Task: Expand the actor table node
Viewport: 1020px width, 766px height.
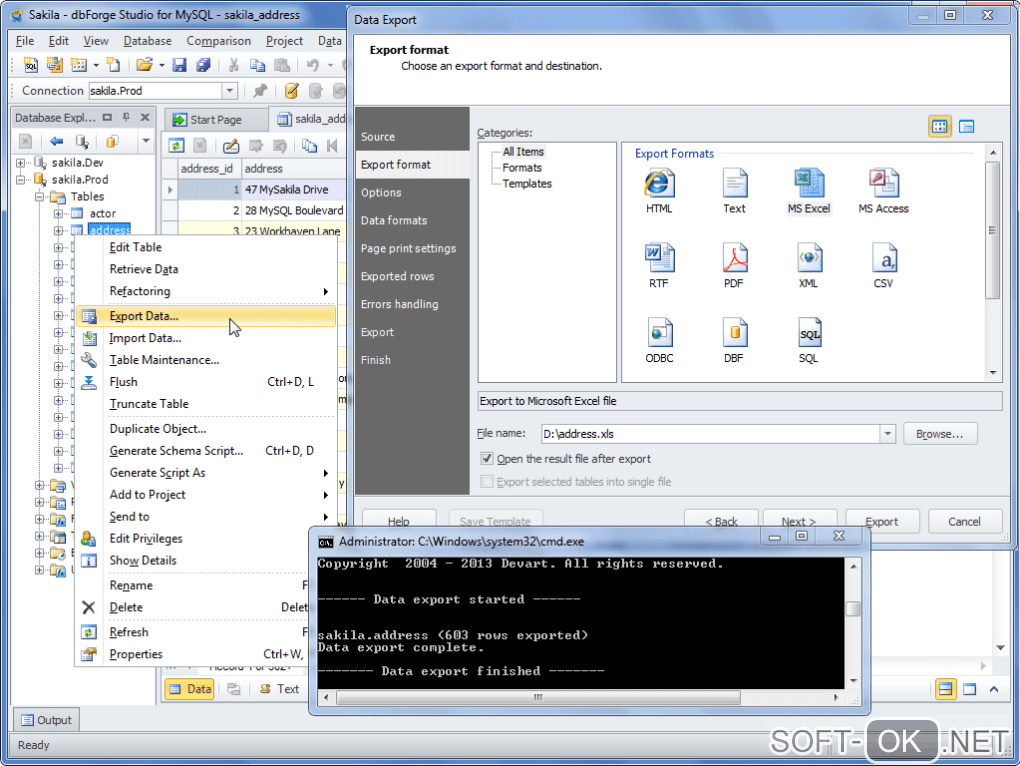Action: [59, 213]
